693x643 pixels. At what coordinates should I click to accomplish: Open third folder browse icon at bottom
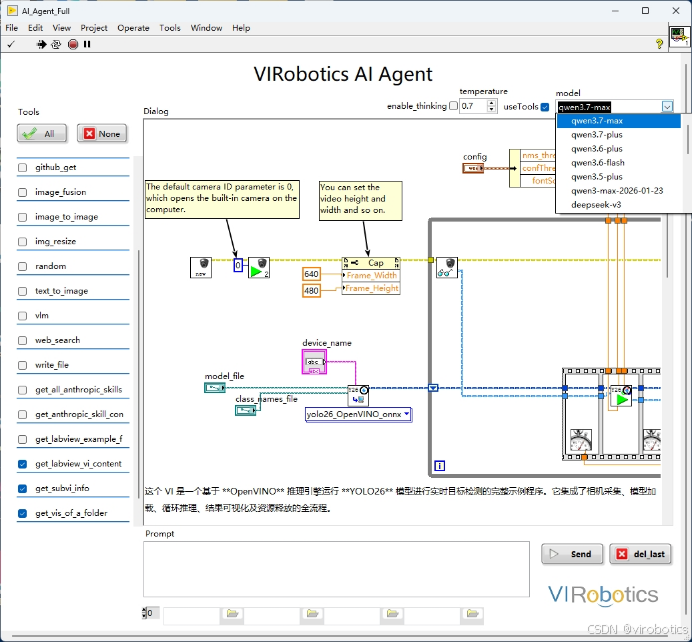pyautogui.click(x=392, y=613)
